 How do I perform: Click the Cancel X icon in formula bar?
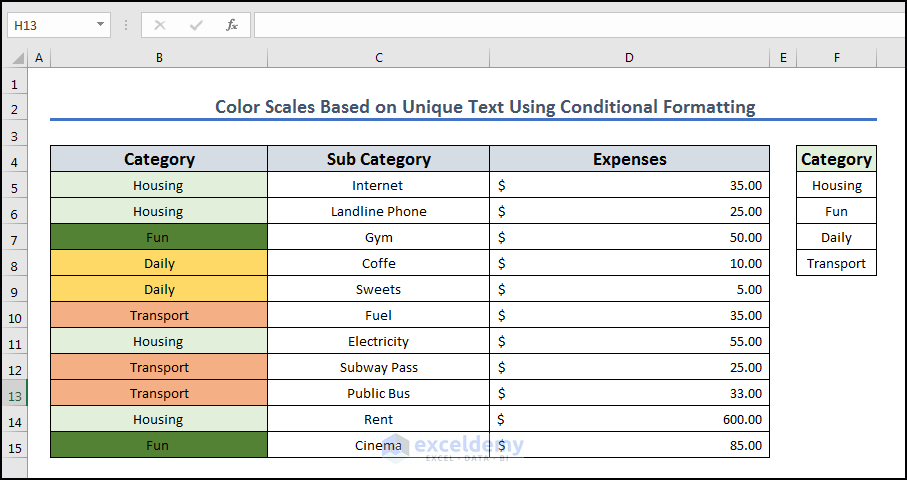click(160, 25)
